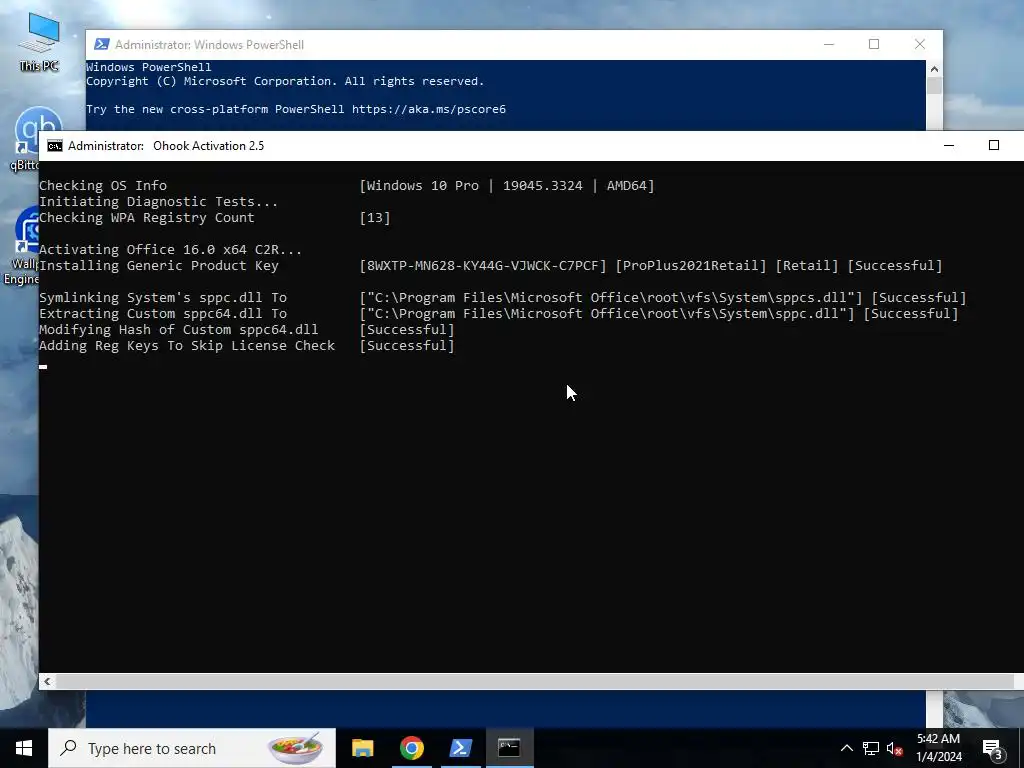Click the [13] registry count value
Viewport: 1024px width, 768px height.
375,217
